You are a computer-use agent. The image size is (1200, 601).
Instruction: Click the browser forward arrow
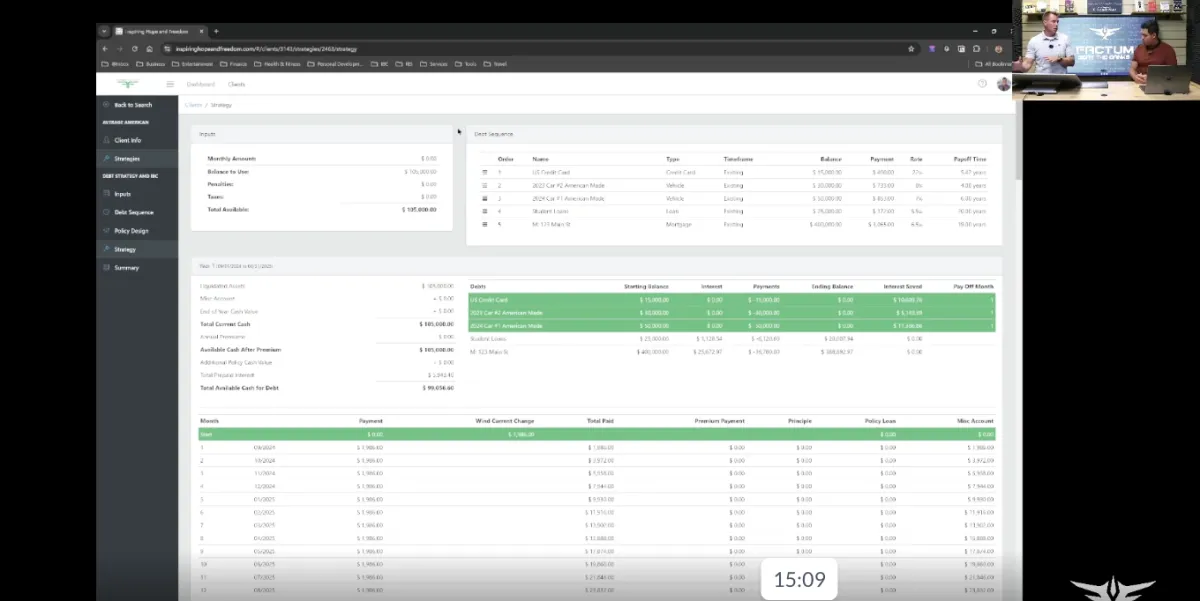[x=120, y=48]
